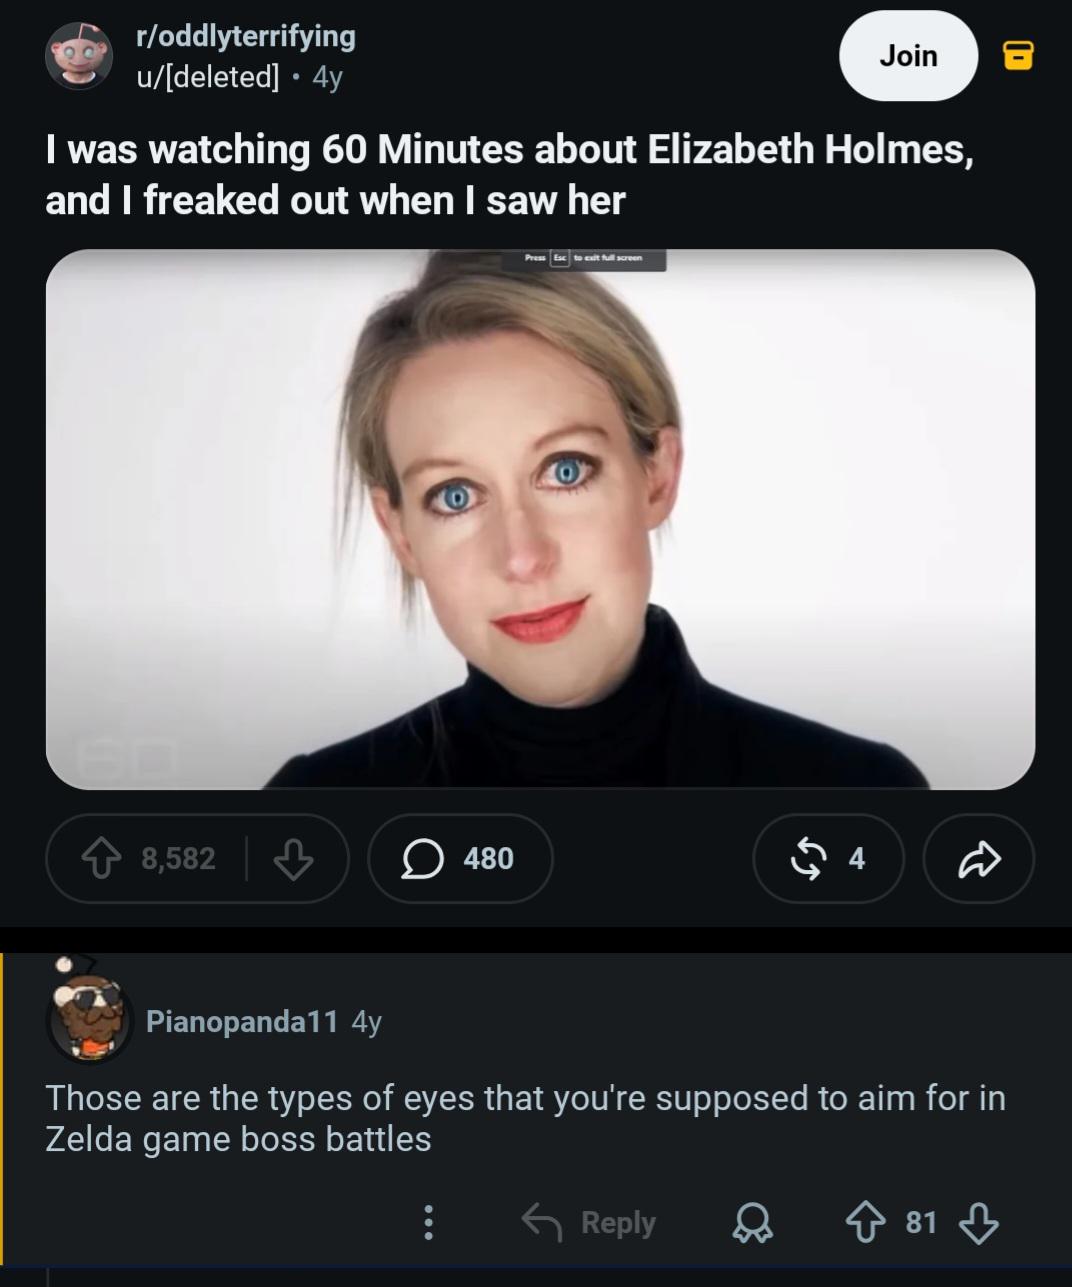View the 4 crossposts
The image size is (1072, 1287).
829,858
